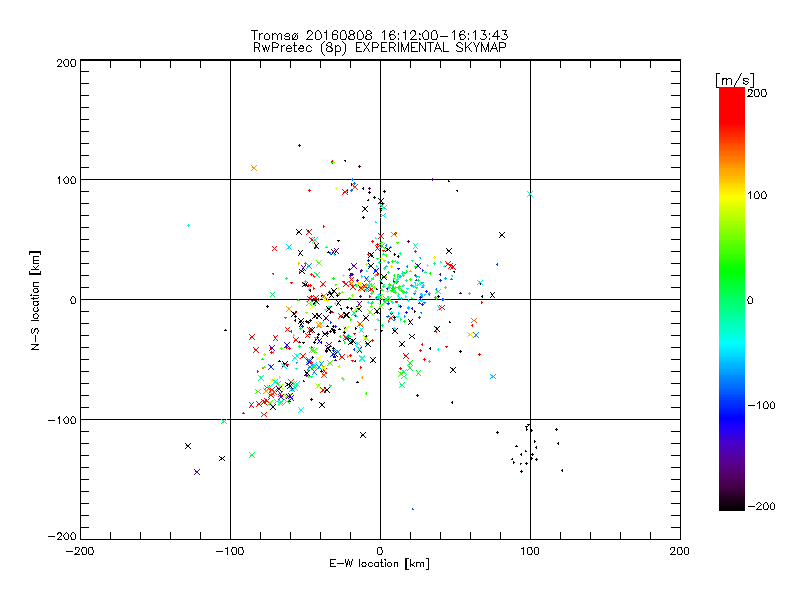Click the -200 label on the colorbar
This screenshot has width=800, height=600.
pos(761,506)
